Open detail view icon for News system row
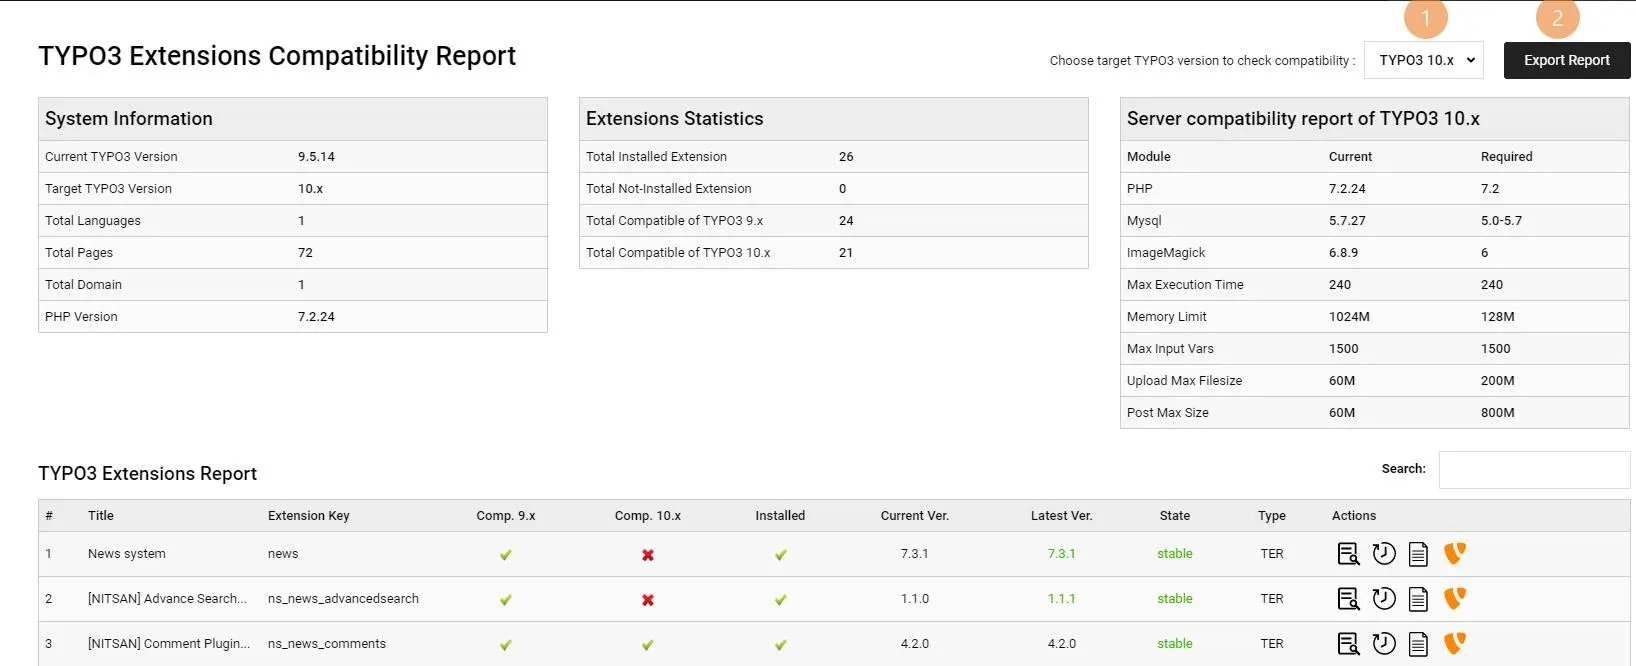Screen dimensions: 1636x666 [1348, 554]
